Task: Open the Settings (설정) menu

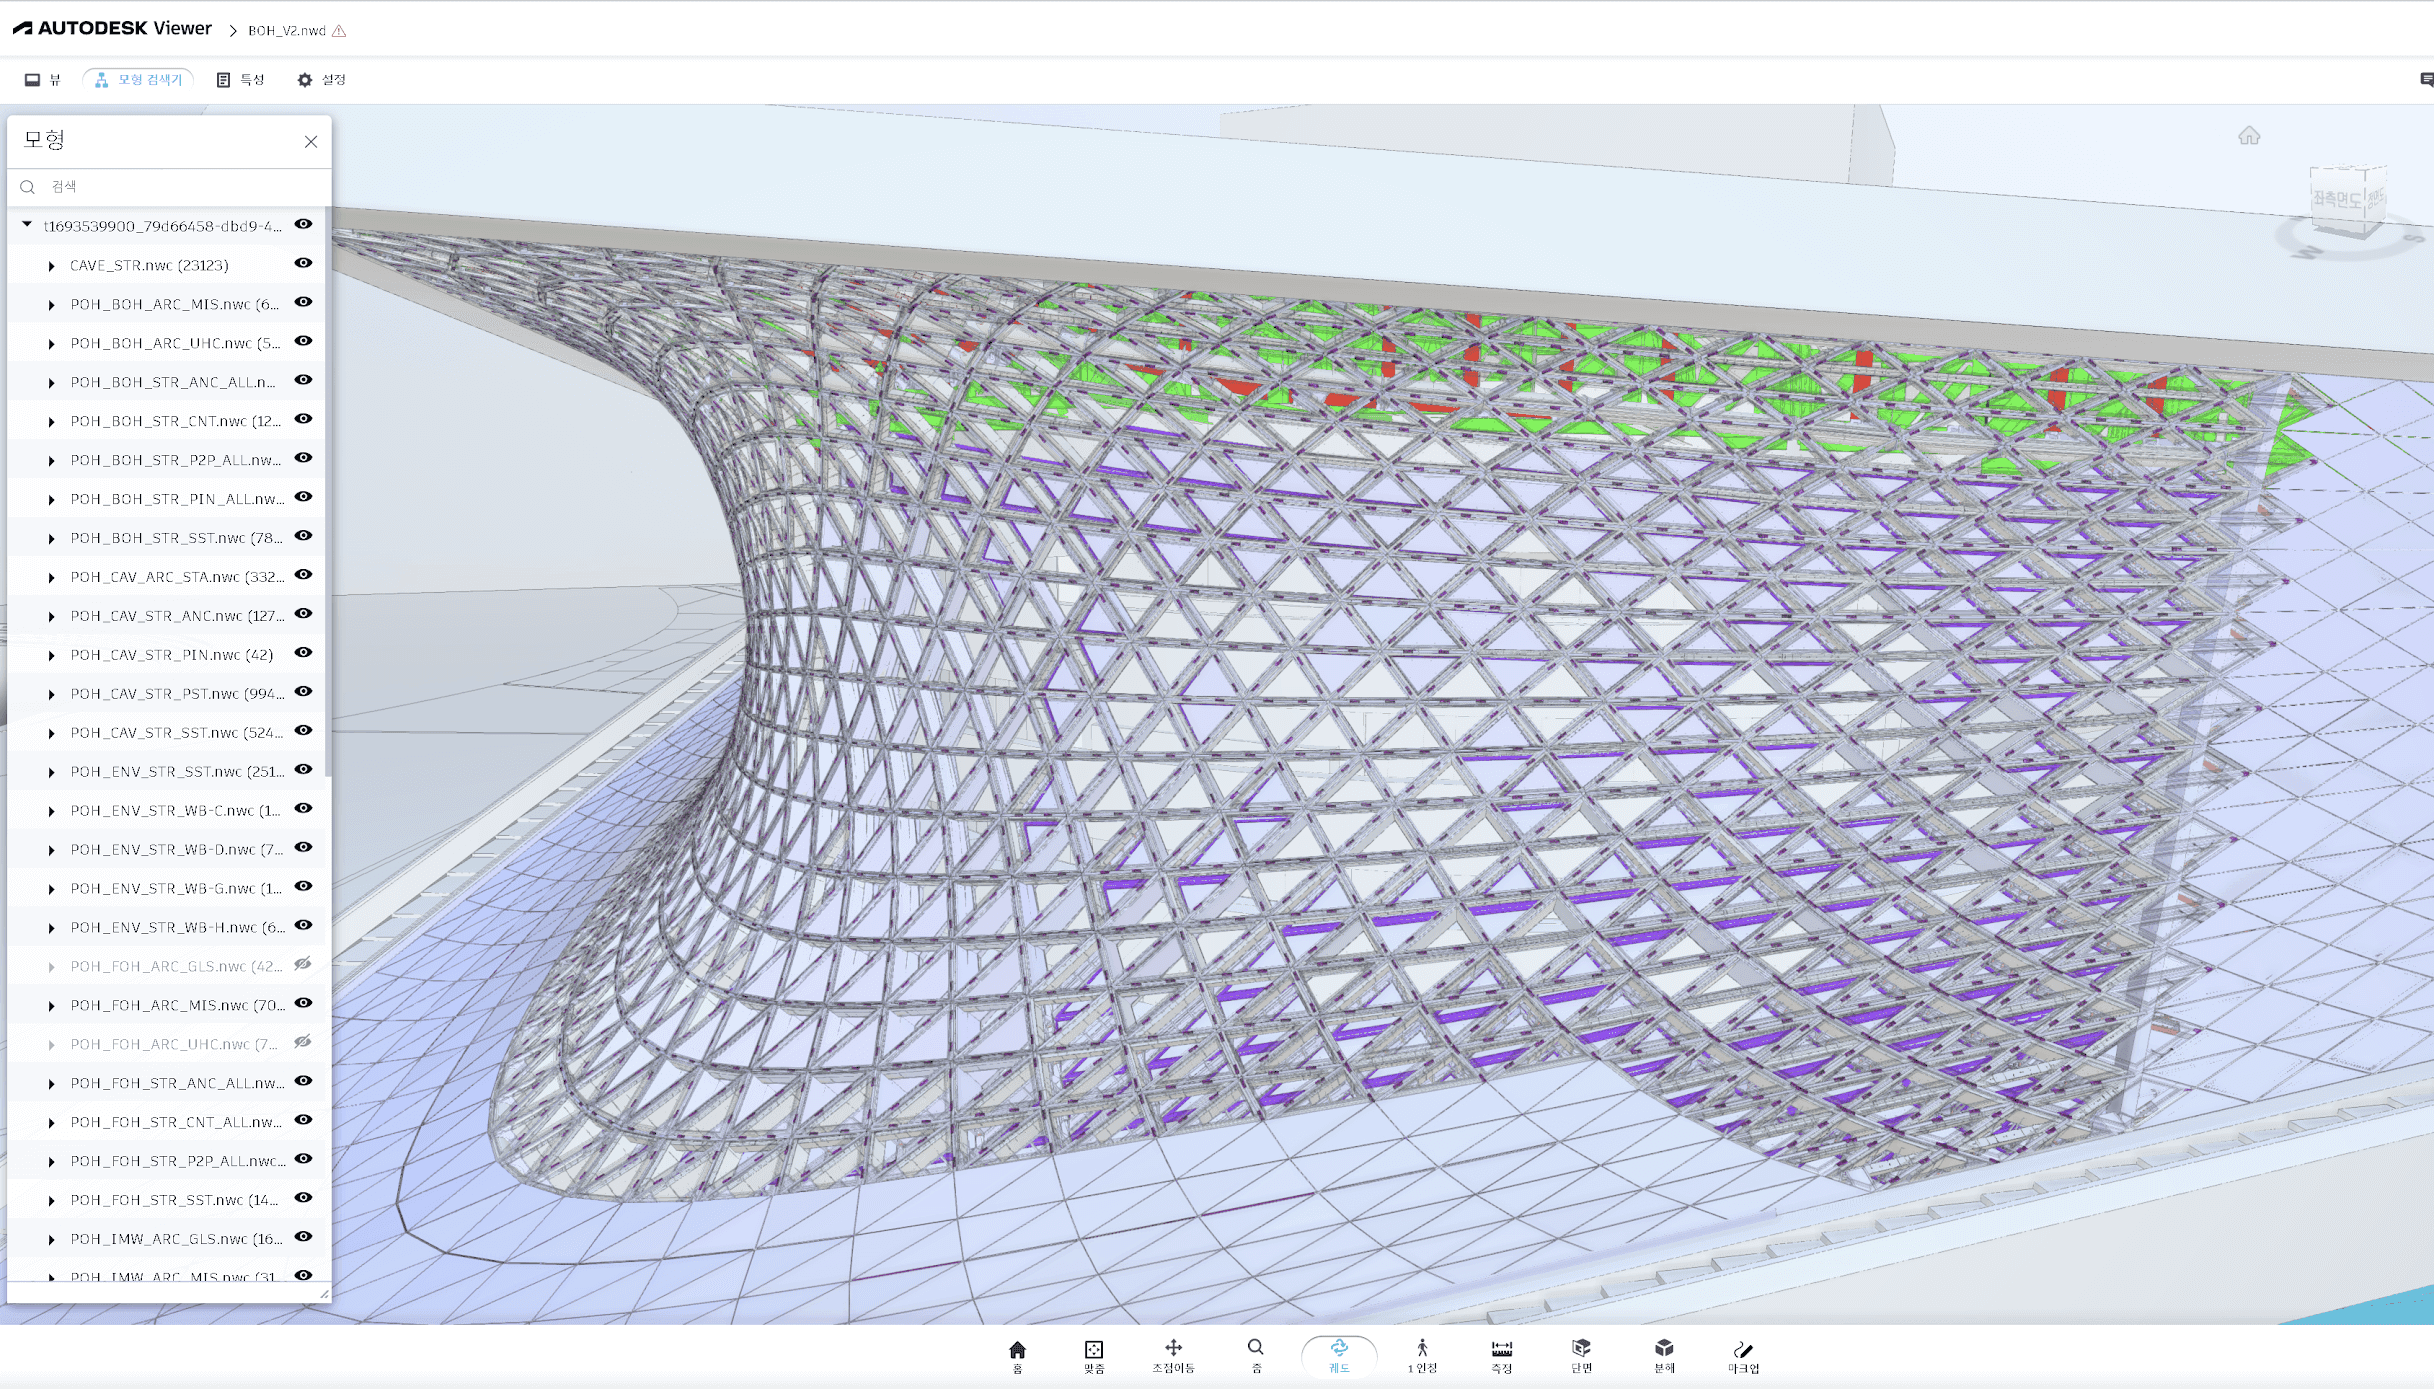Action: click(x=321, y=80)
